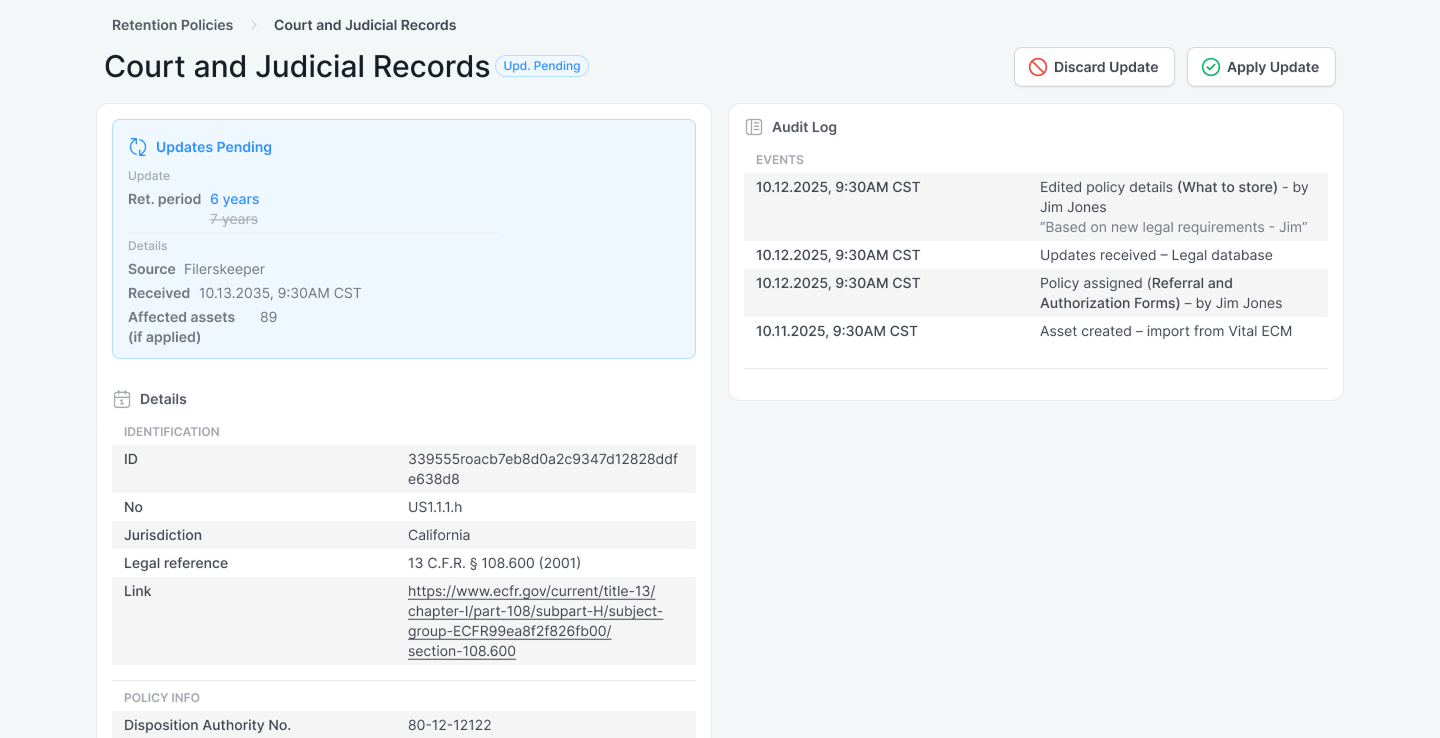Open the ecfr.gov legal reference link

[x=535, y=621]
